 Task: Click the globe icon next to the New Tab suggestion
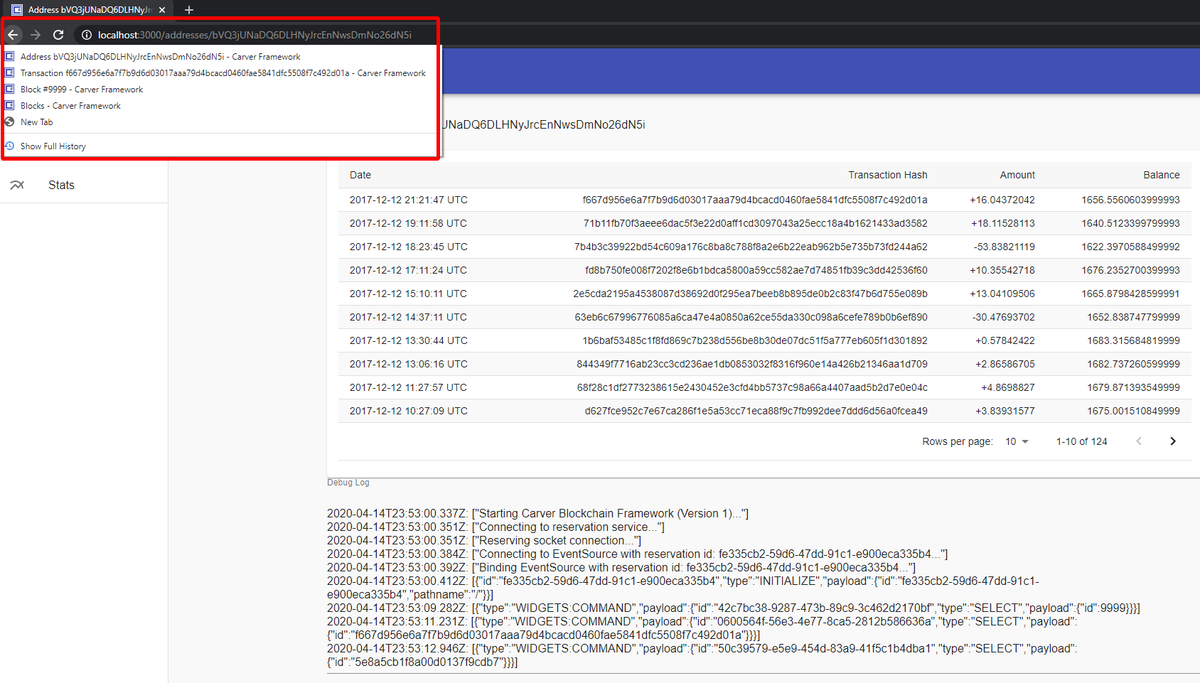pyautogui.click(x=12, y=121)
